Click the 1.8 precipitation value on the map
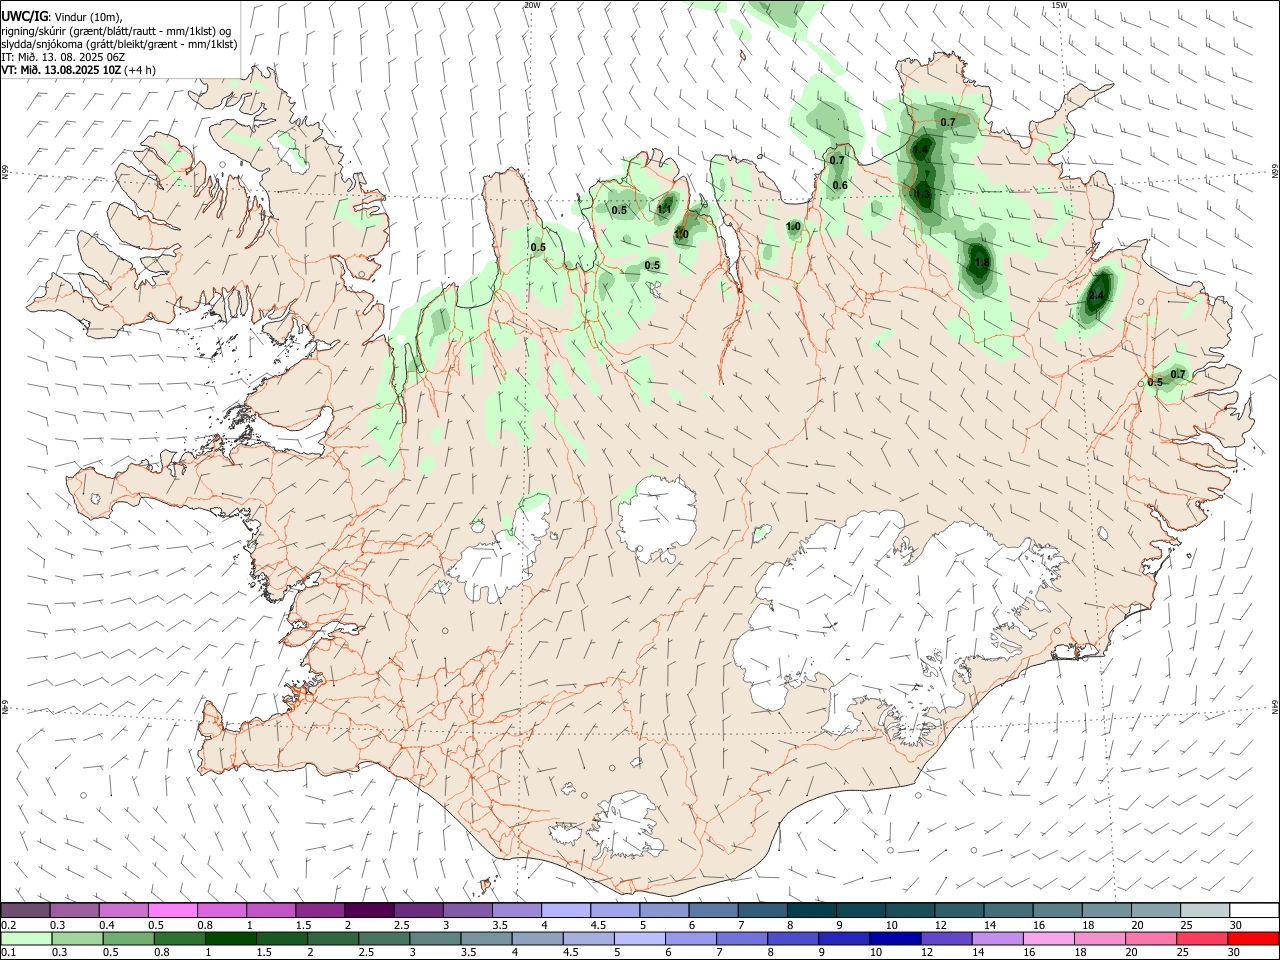Screen dimensions: 1280x960 [x=982, y=263]
